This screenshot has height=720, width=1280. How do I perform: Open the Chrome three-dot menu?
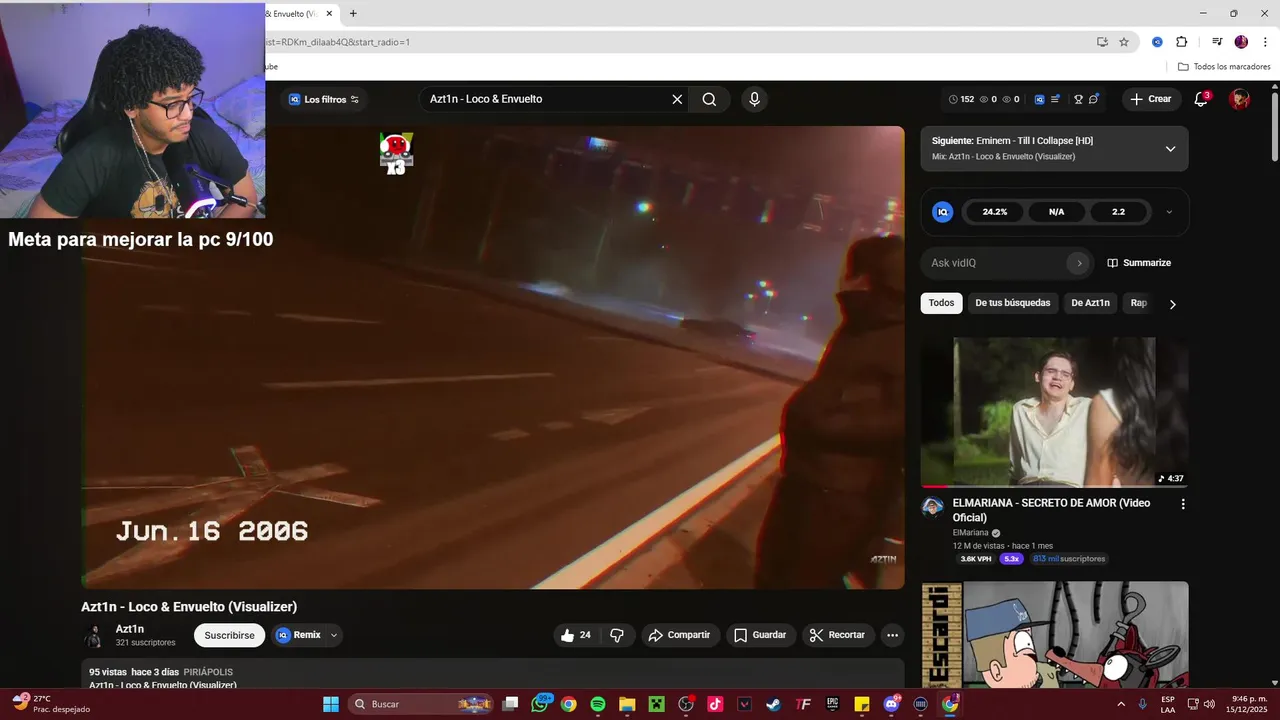[x=1265, y=42]
